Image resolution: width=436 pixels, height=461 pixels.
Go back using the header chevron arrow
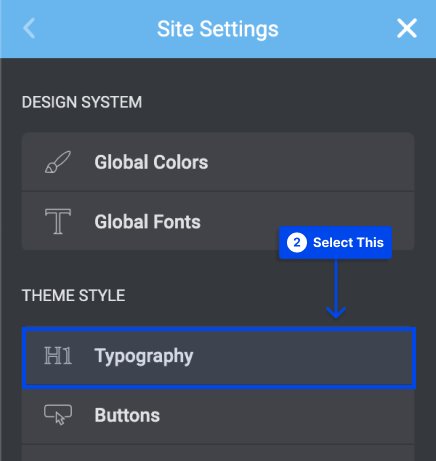pos(29,28)
